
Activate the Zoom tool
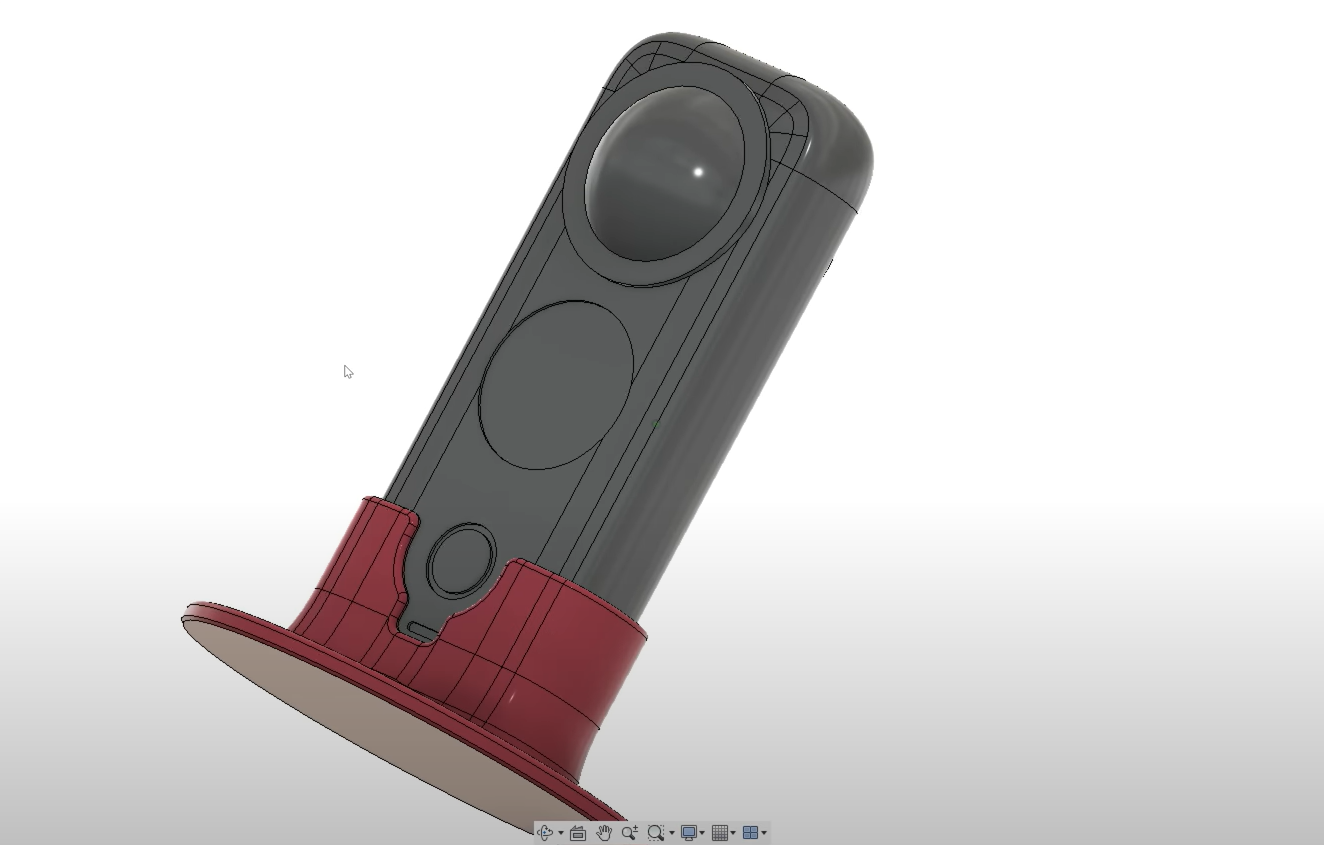pos(628,832)
